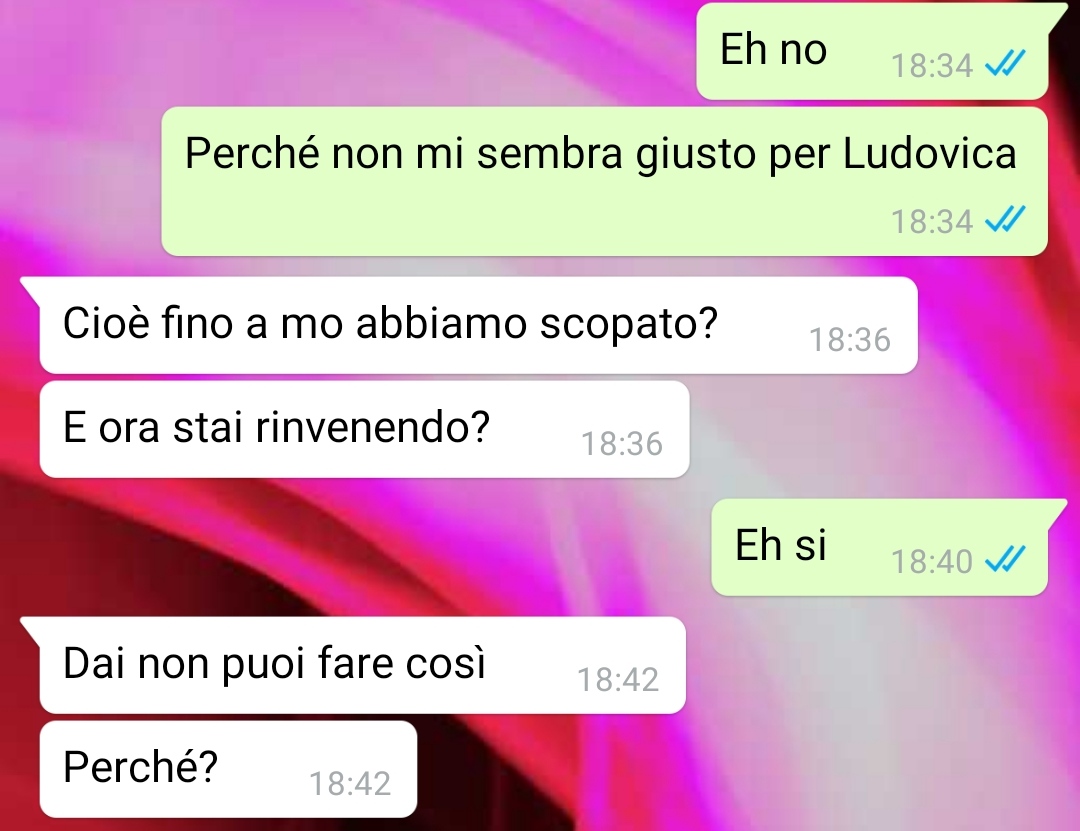This screenshot has height=831, width=1080.
Task: Tap the 18:40 timestamp on "Eh si"
Action: point(932,562)
